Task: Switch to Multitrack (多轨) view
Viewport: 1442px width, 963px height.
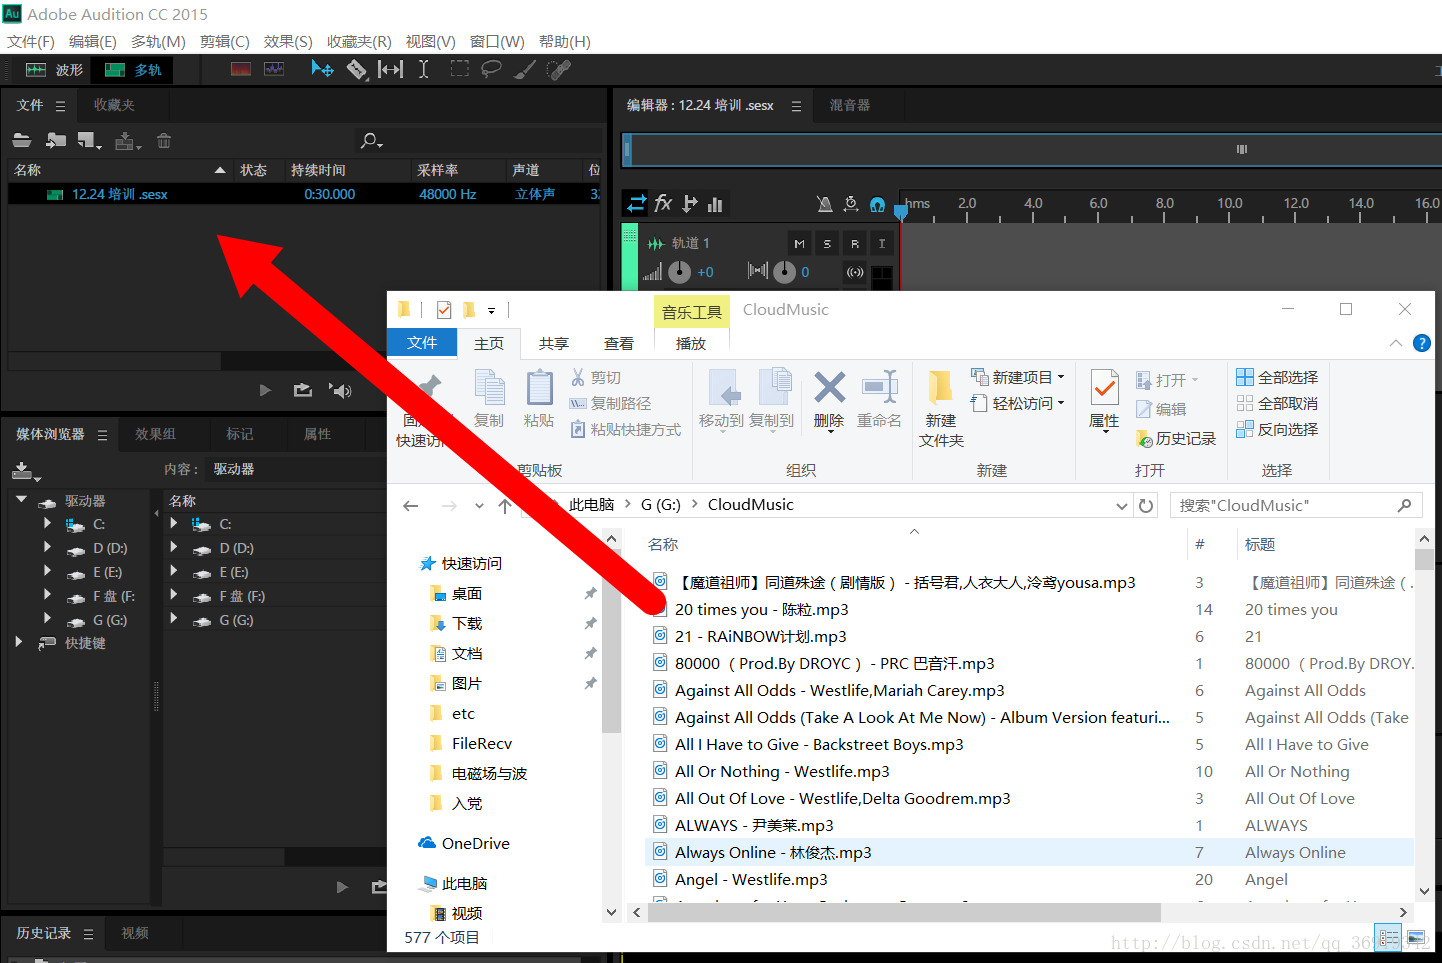Action: 133,69
